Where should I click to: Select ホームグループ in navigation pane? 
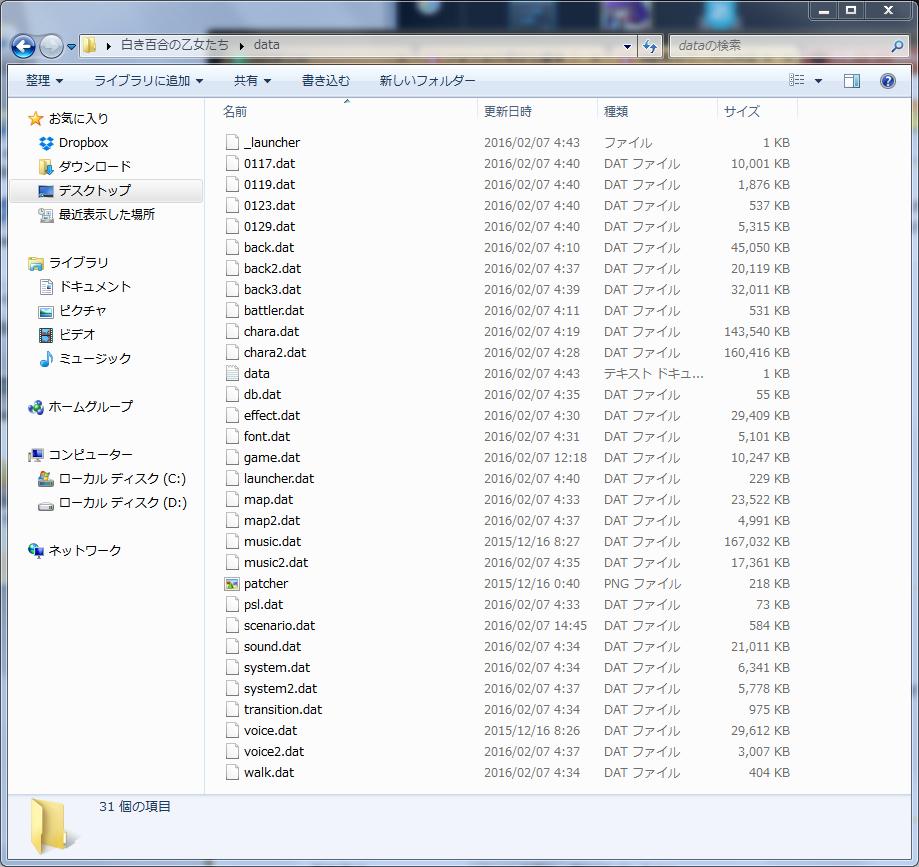(81, 407)
